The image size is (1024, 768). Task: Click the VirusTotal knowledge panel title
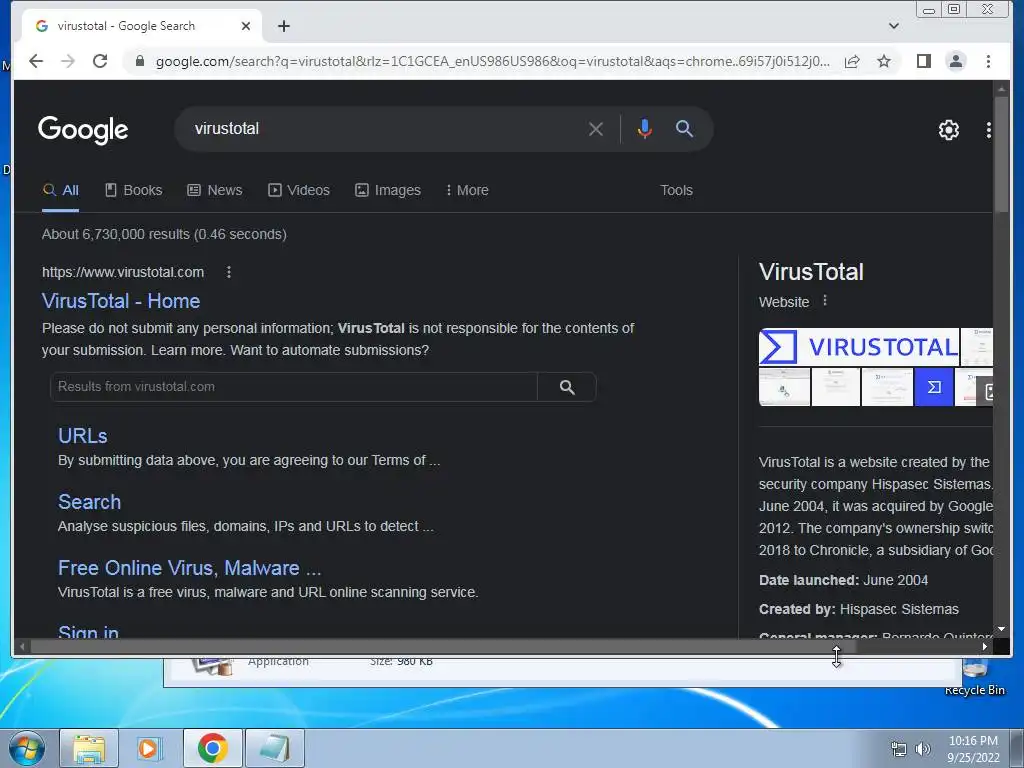[x=811, y=272]
